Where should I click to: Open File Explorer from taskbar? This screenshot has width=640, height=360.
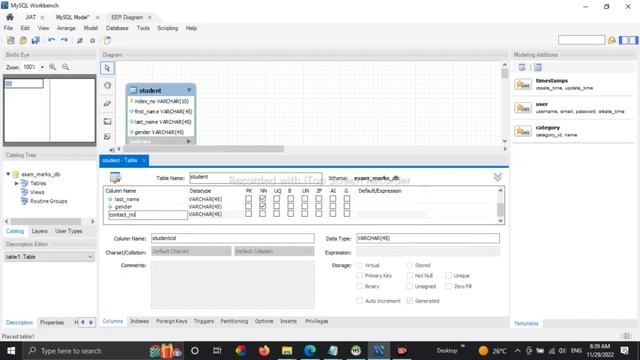click(287, 351)
